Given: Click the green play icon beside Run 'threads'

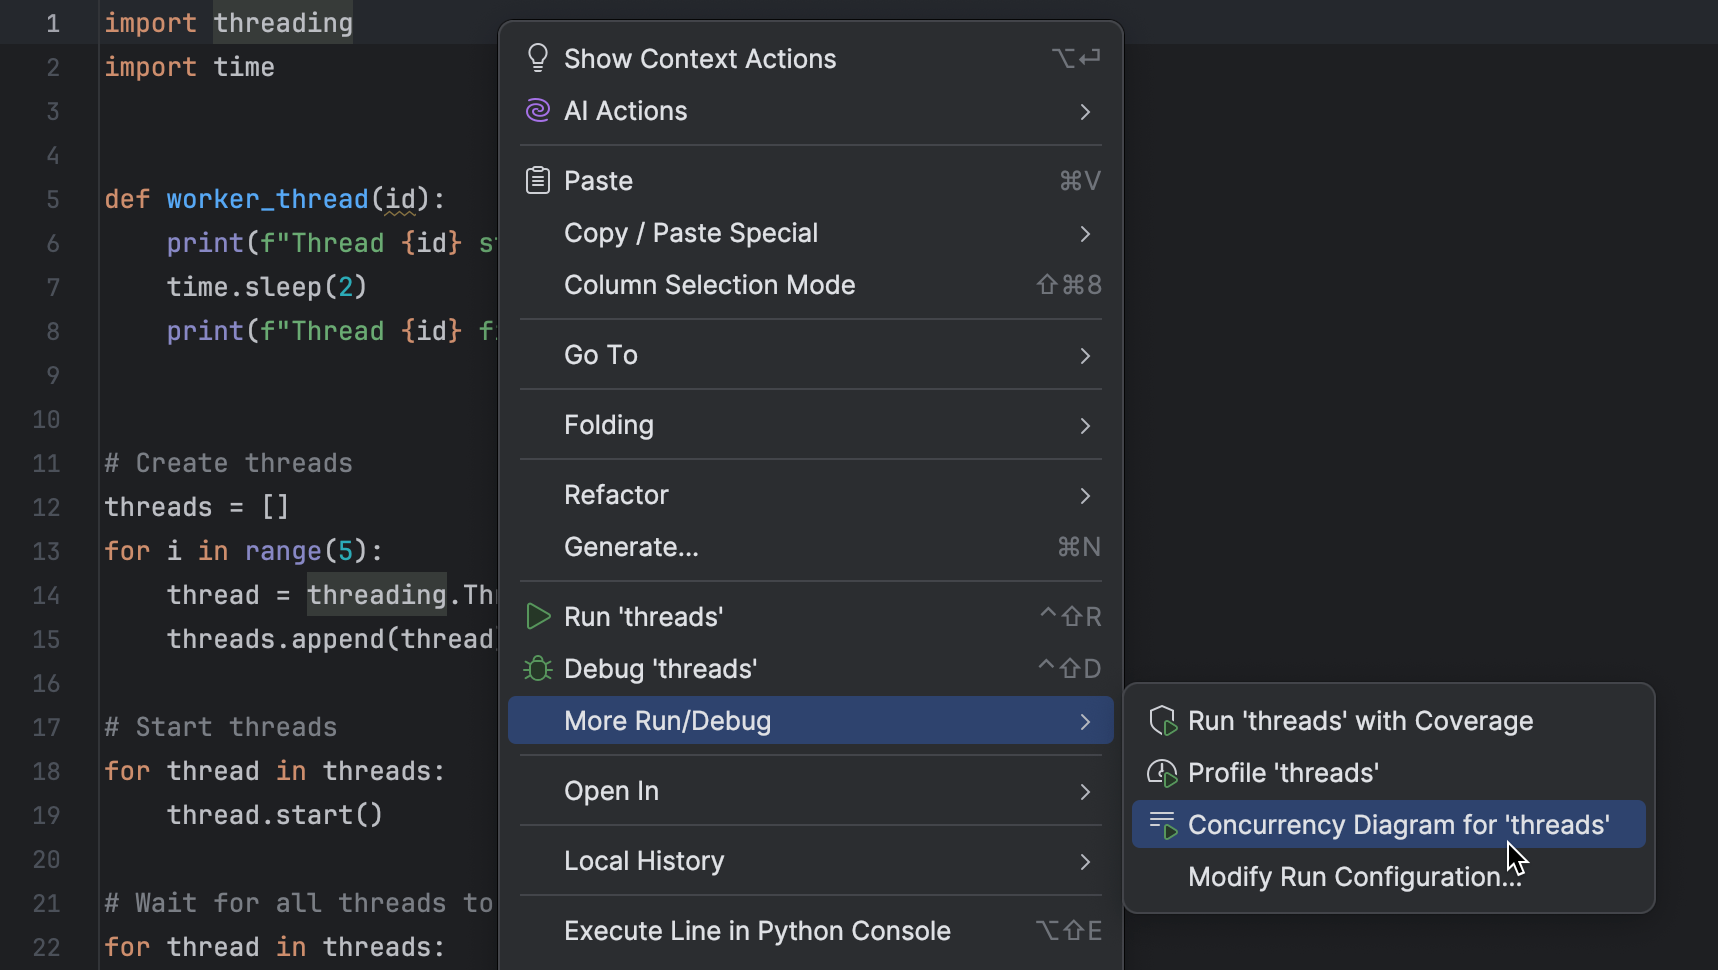Looking at the screenshot, I should pyautogui.click(x=538, y=616).
